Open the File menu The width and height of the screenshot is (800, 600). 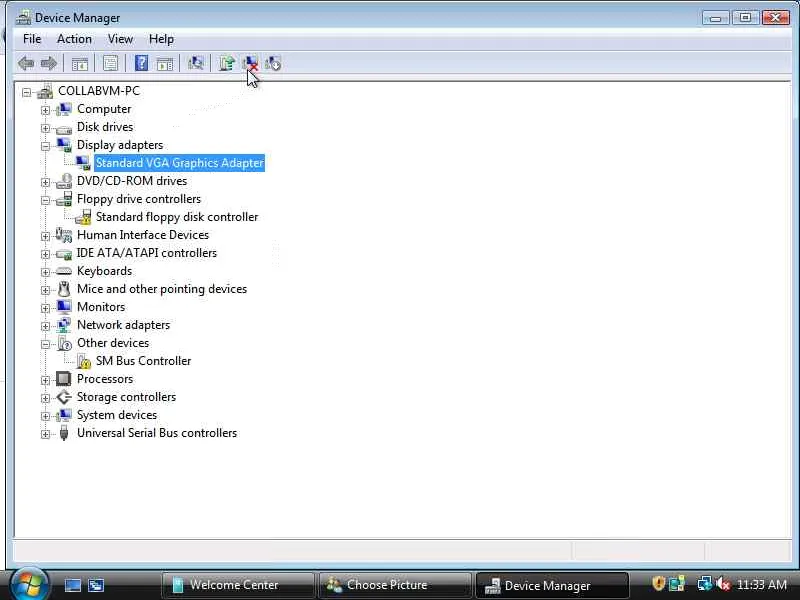[32, 39]
